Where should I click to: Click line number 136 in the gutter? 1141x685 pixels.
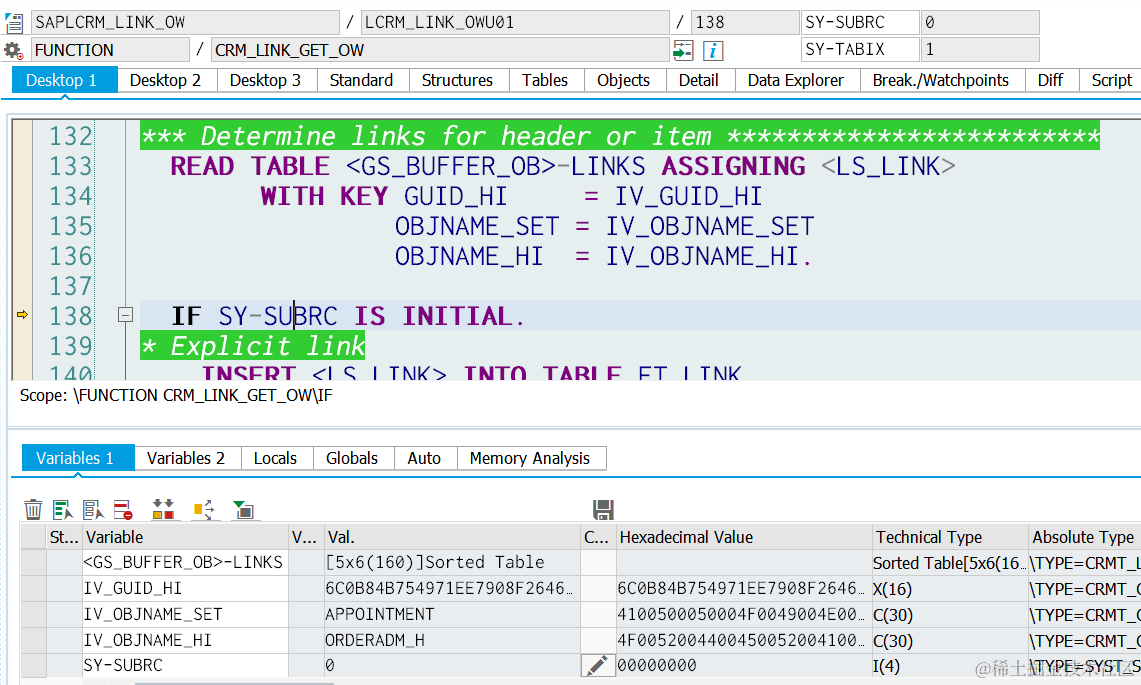click(x=71, y=256)
